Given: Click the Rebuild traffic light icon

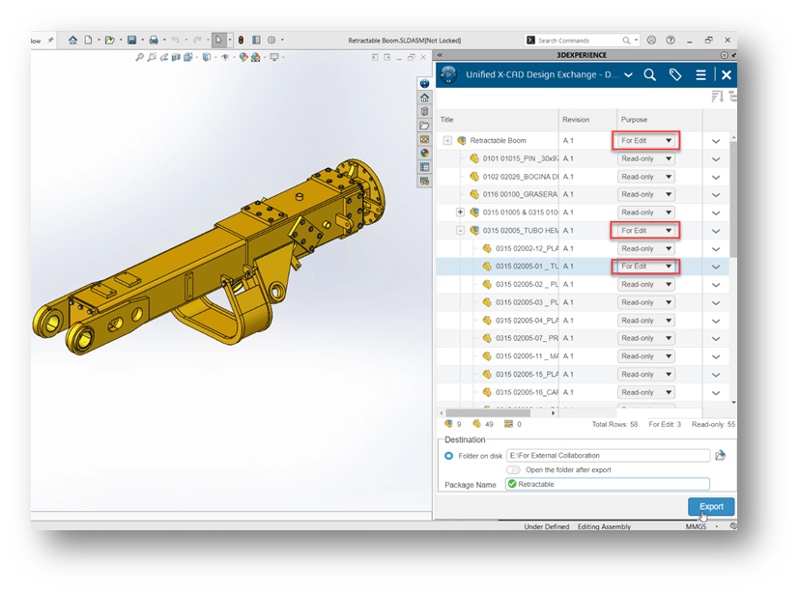Looking at the screenshot, I should click(x=241, y=40).
